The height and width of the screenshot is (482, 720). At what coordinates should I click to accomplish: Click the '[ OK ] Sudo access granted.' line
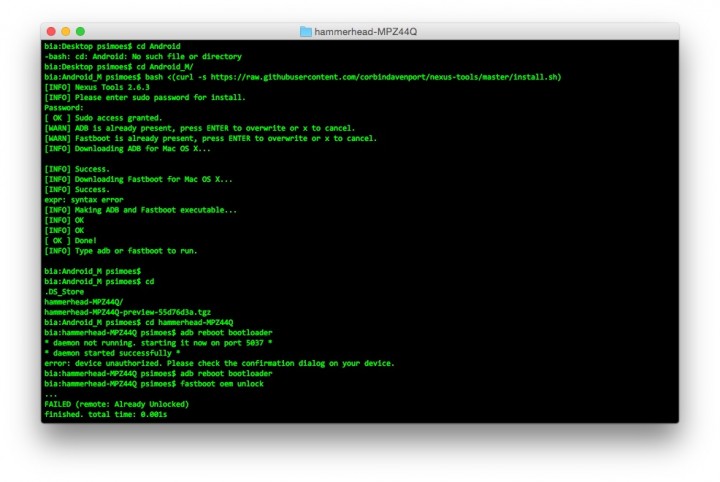(103, 118)
